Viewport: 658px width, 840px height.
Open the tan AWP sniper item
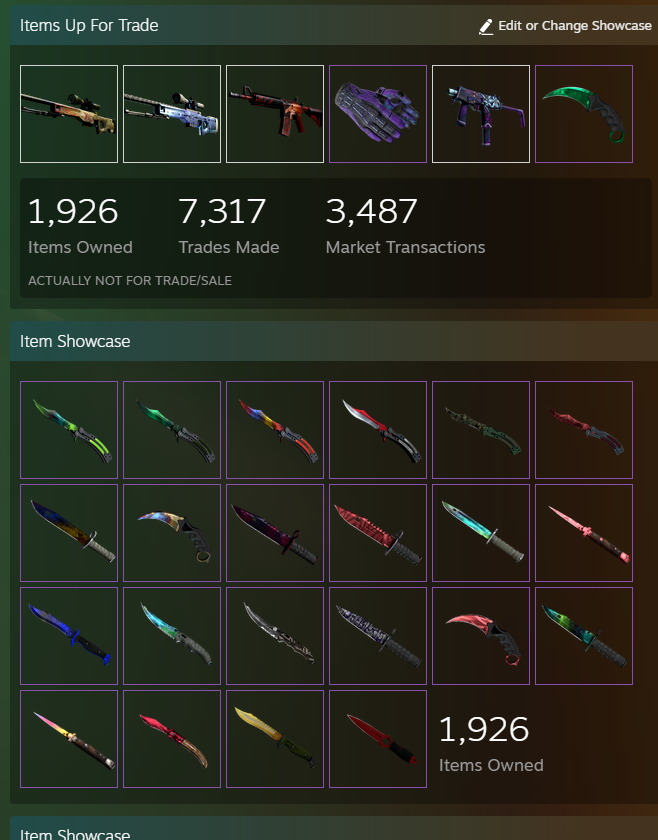pos(69,114)
